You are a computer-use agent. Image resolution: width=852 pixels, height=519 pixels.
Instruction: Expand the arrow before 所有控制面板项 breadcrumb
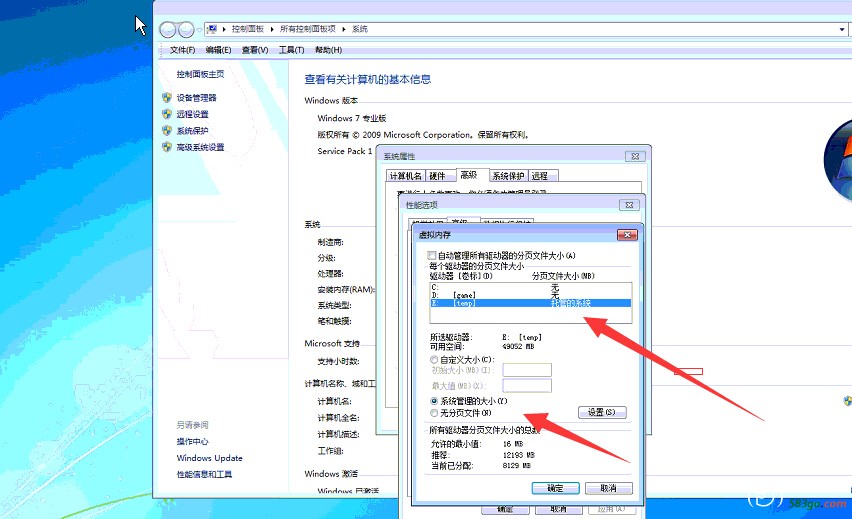pyautogui.click(x=272, y=29)
